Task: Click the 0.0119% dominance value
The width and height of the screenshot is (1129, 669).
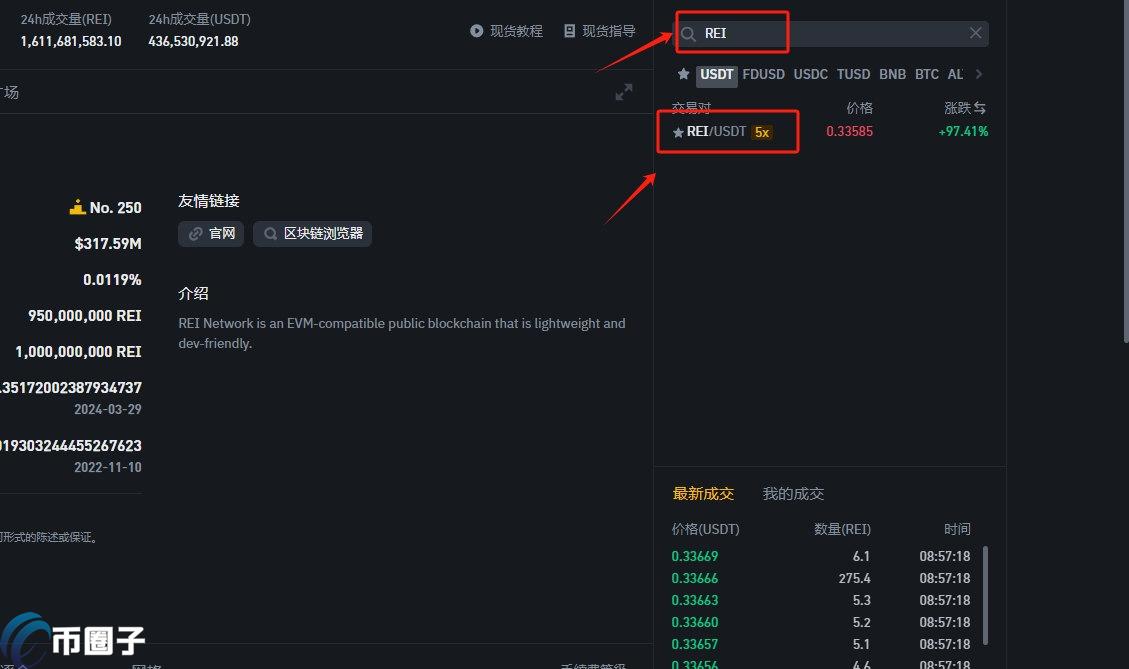Action: click(x=112, y=280)
